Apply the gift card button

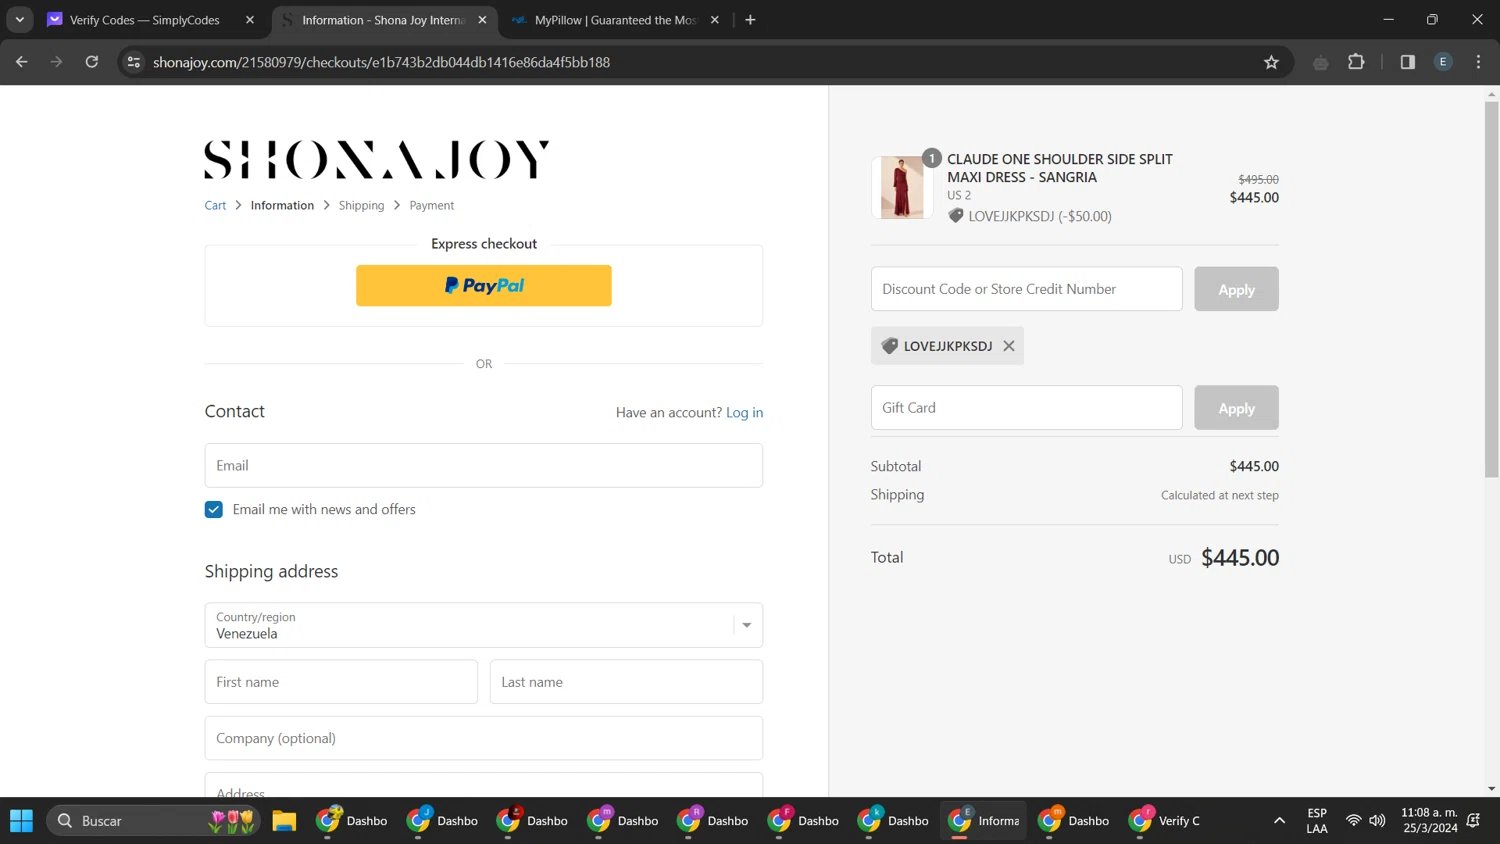[x=1236, y=408]
